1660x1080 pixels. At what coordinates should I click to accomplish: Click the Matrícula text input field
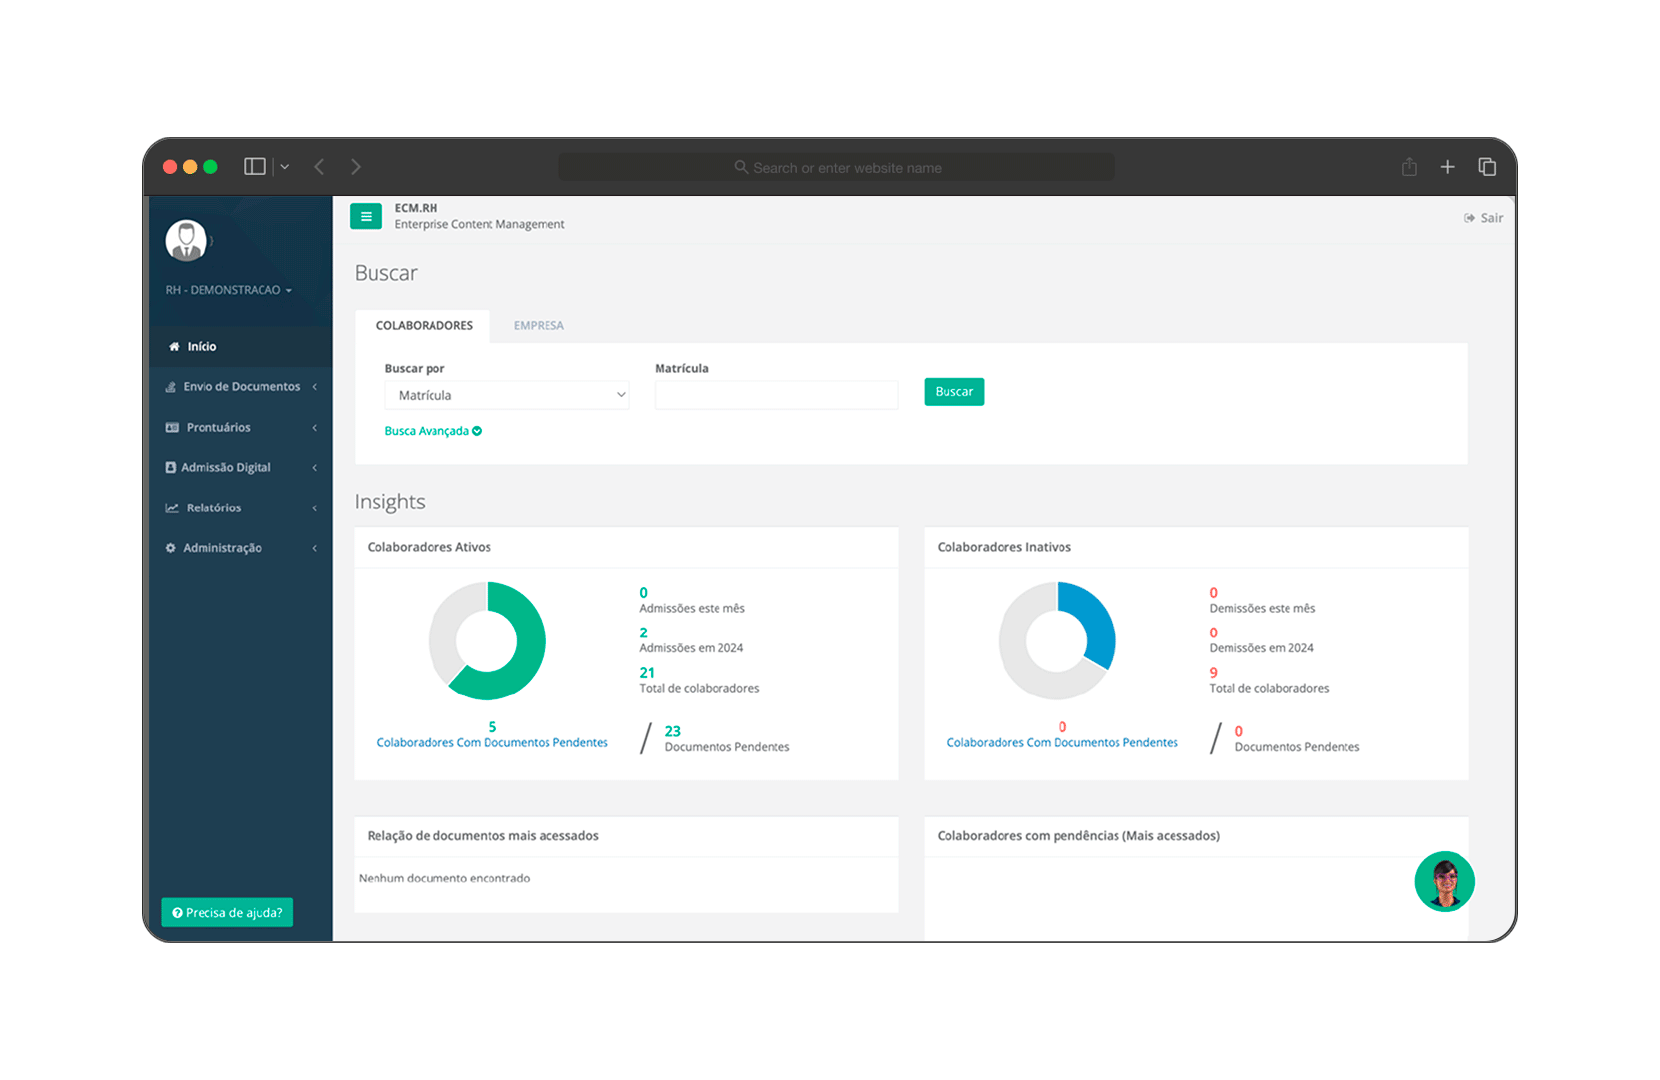pos(776,395)
